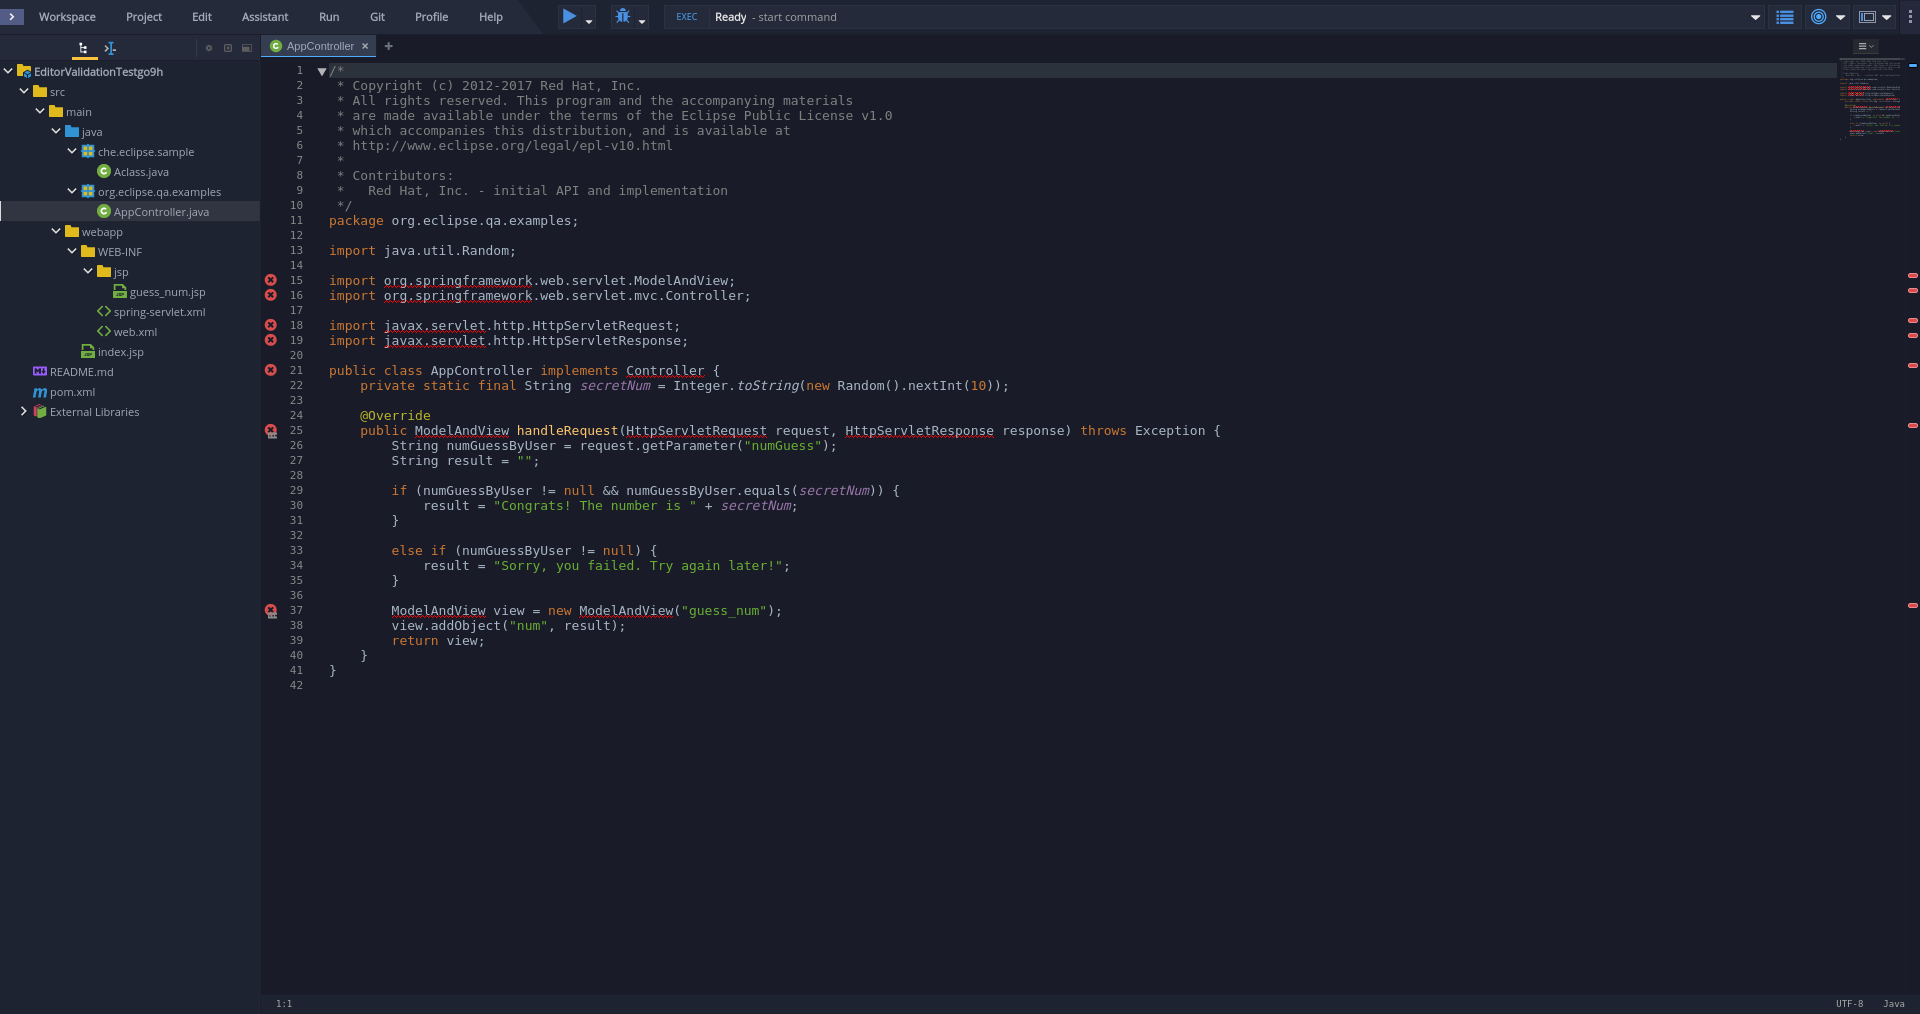Open the processes list icon

pos(1786,17)
